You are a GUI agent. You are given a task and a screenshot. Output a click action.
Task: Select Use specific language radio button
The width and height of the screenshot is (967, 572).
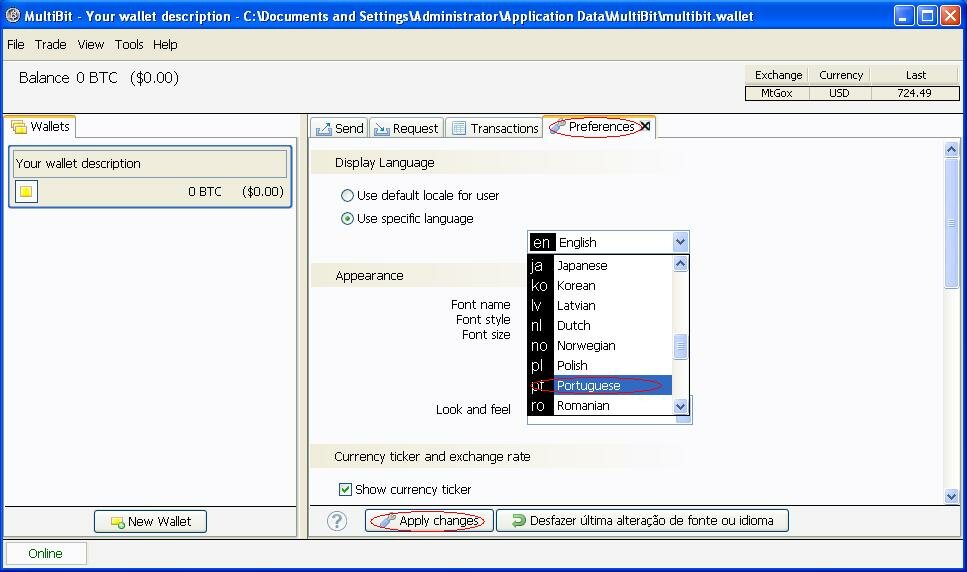tap(347, 219)
